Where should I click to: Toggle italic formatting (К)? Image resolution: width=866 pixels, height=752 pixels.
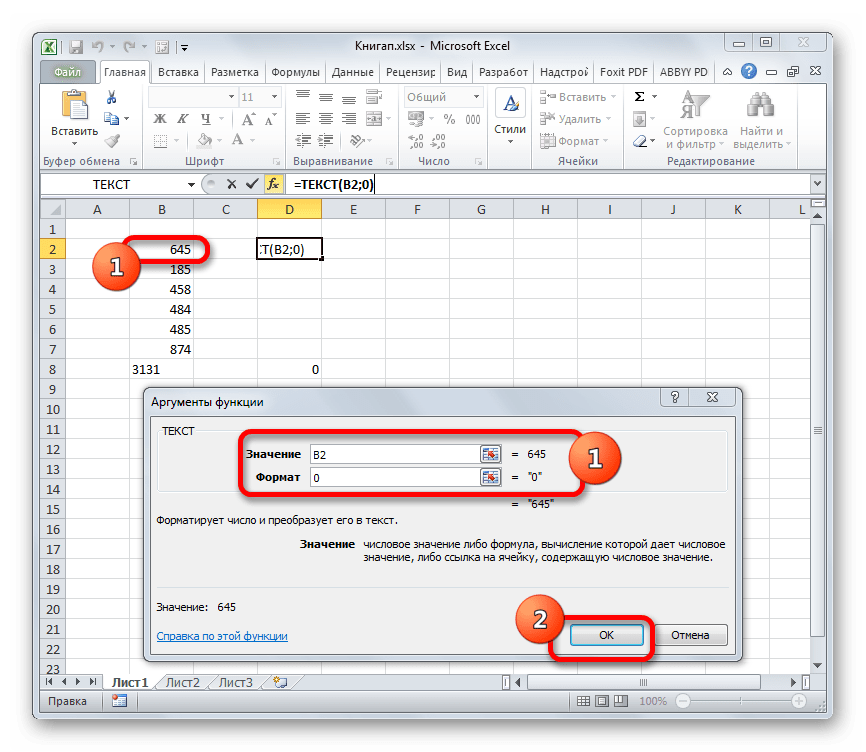click(x=182, y=119)
